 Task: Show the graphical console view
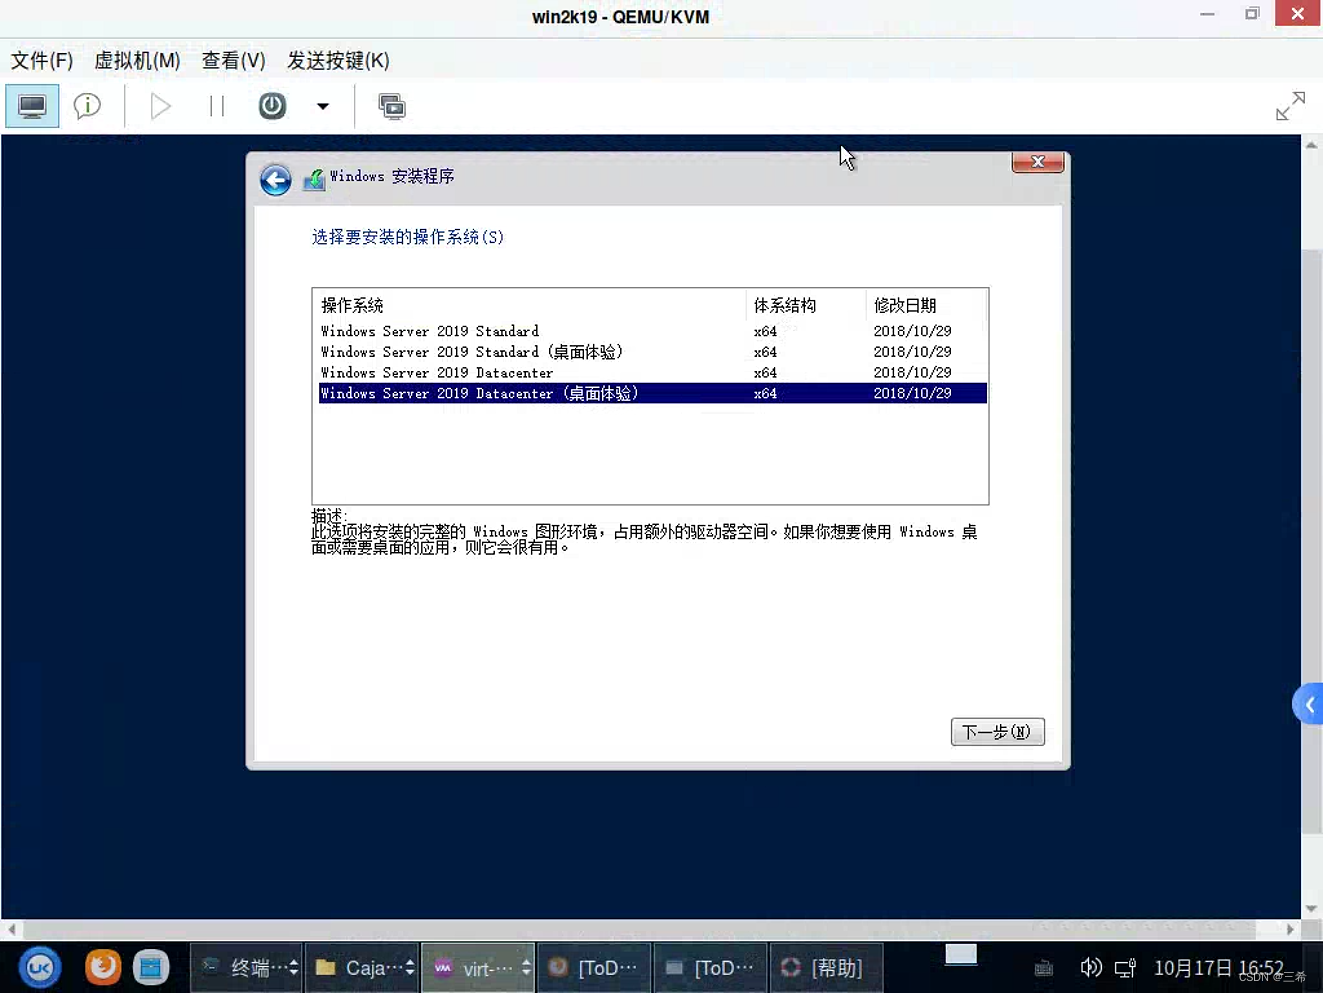(32, 106)
